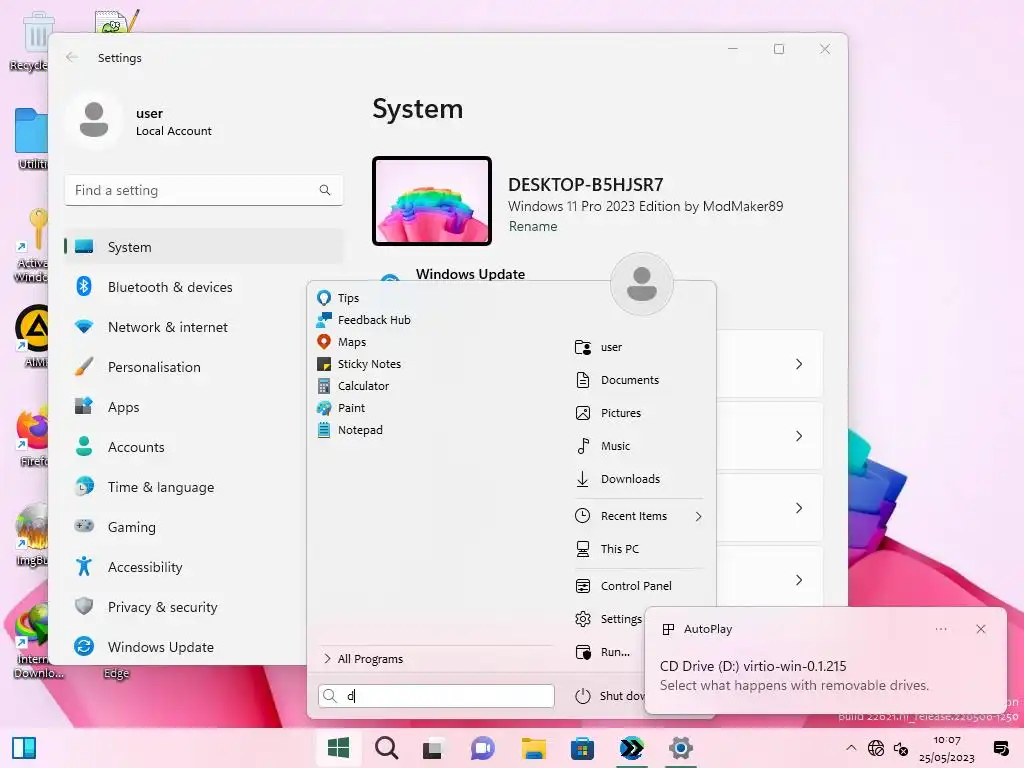1024x768 pixels.
Task: Expand Recent Items submenu arrow
Action: point(698,516)
